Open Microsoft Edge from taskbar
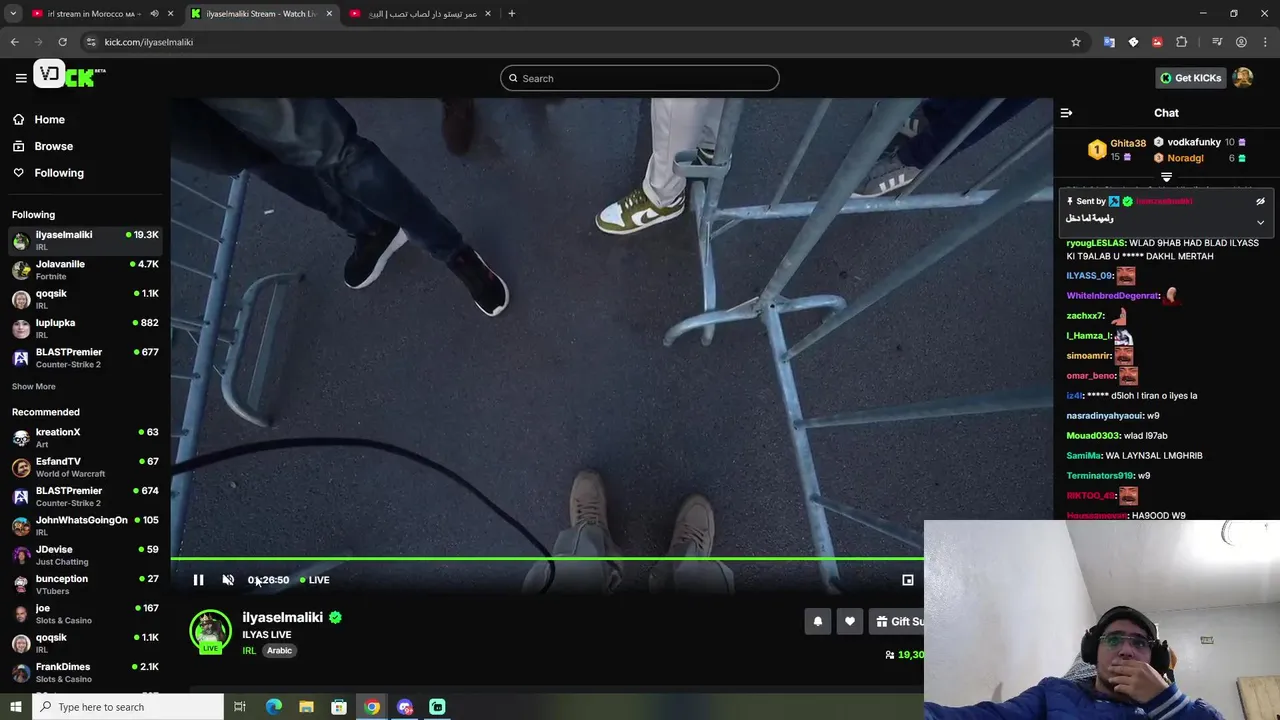Image resolution: width=1280 pixels, height=720 pixels. point(274,707)
